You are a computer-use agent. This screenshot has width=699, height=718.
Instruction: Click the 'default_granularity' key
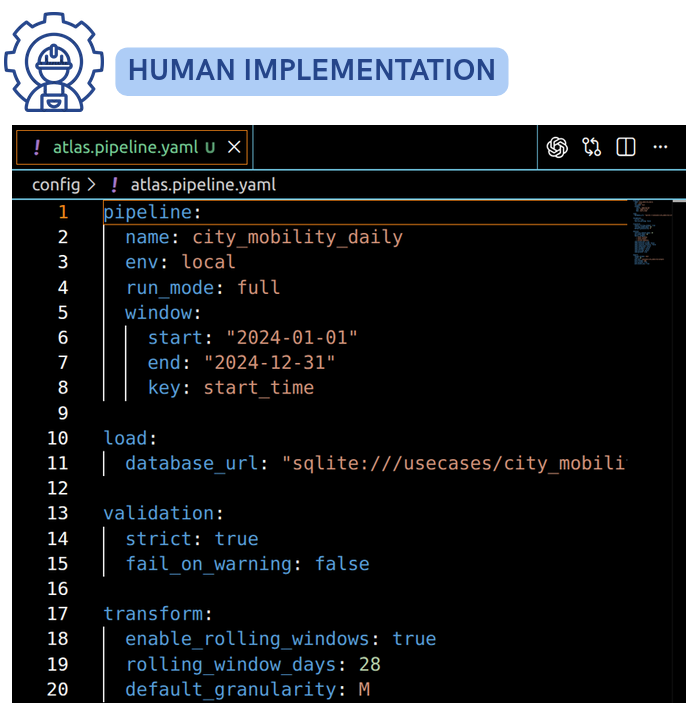point(231,690)
